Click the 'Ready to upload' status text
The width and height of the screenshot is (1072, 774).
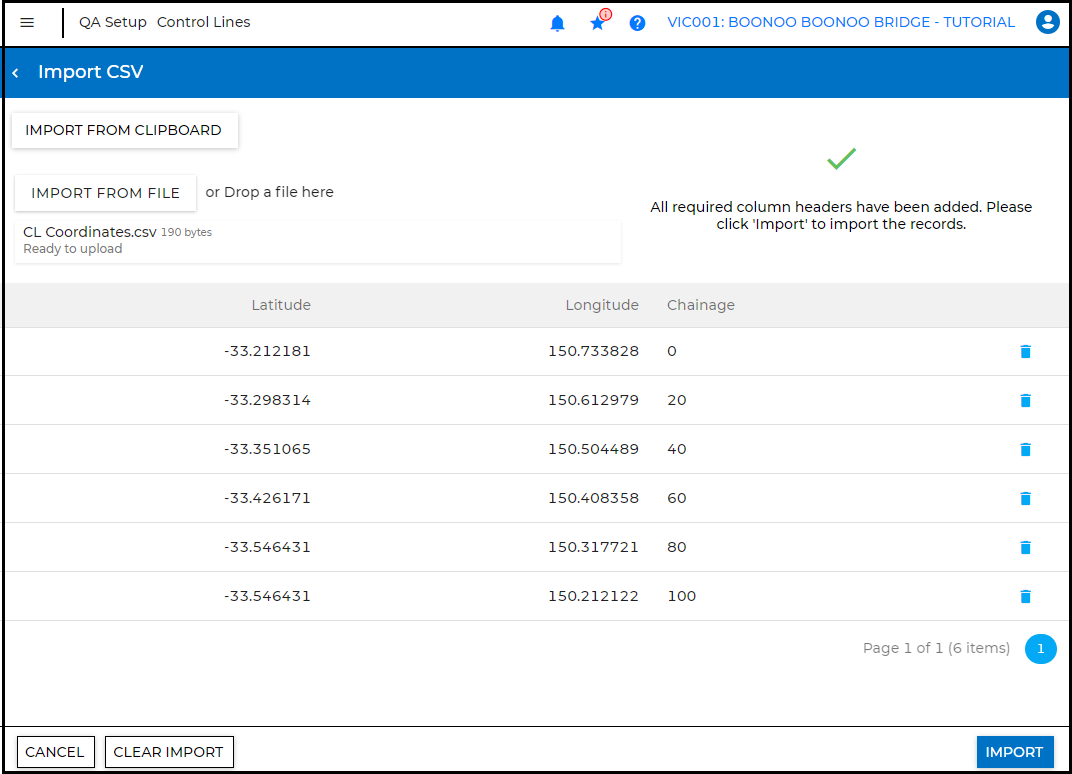pyautogui.click(x=72, y=249)
